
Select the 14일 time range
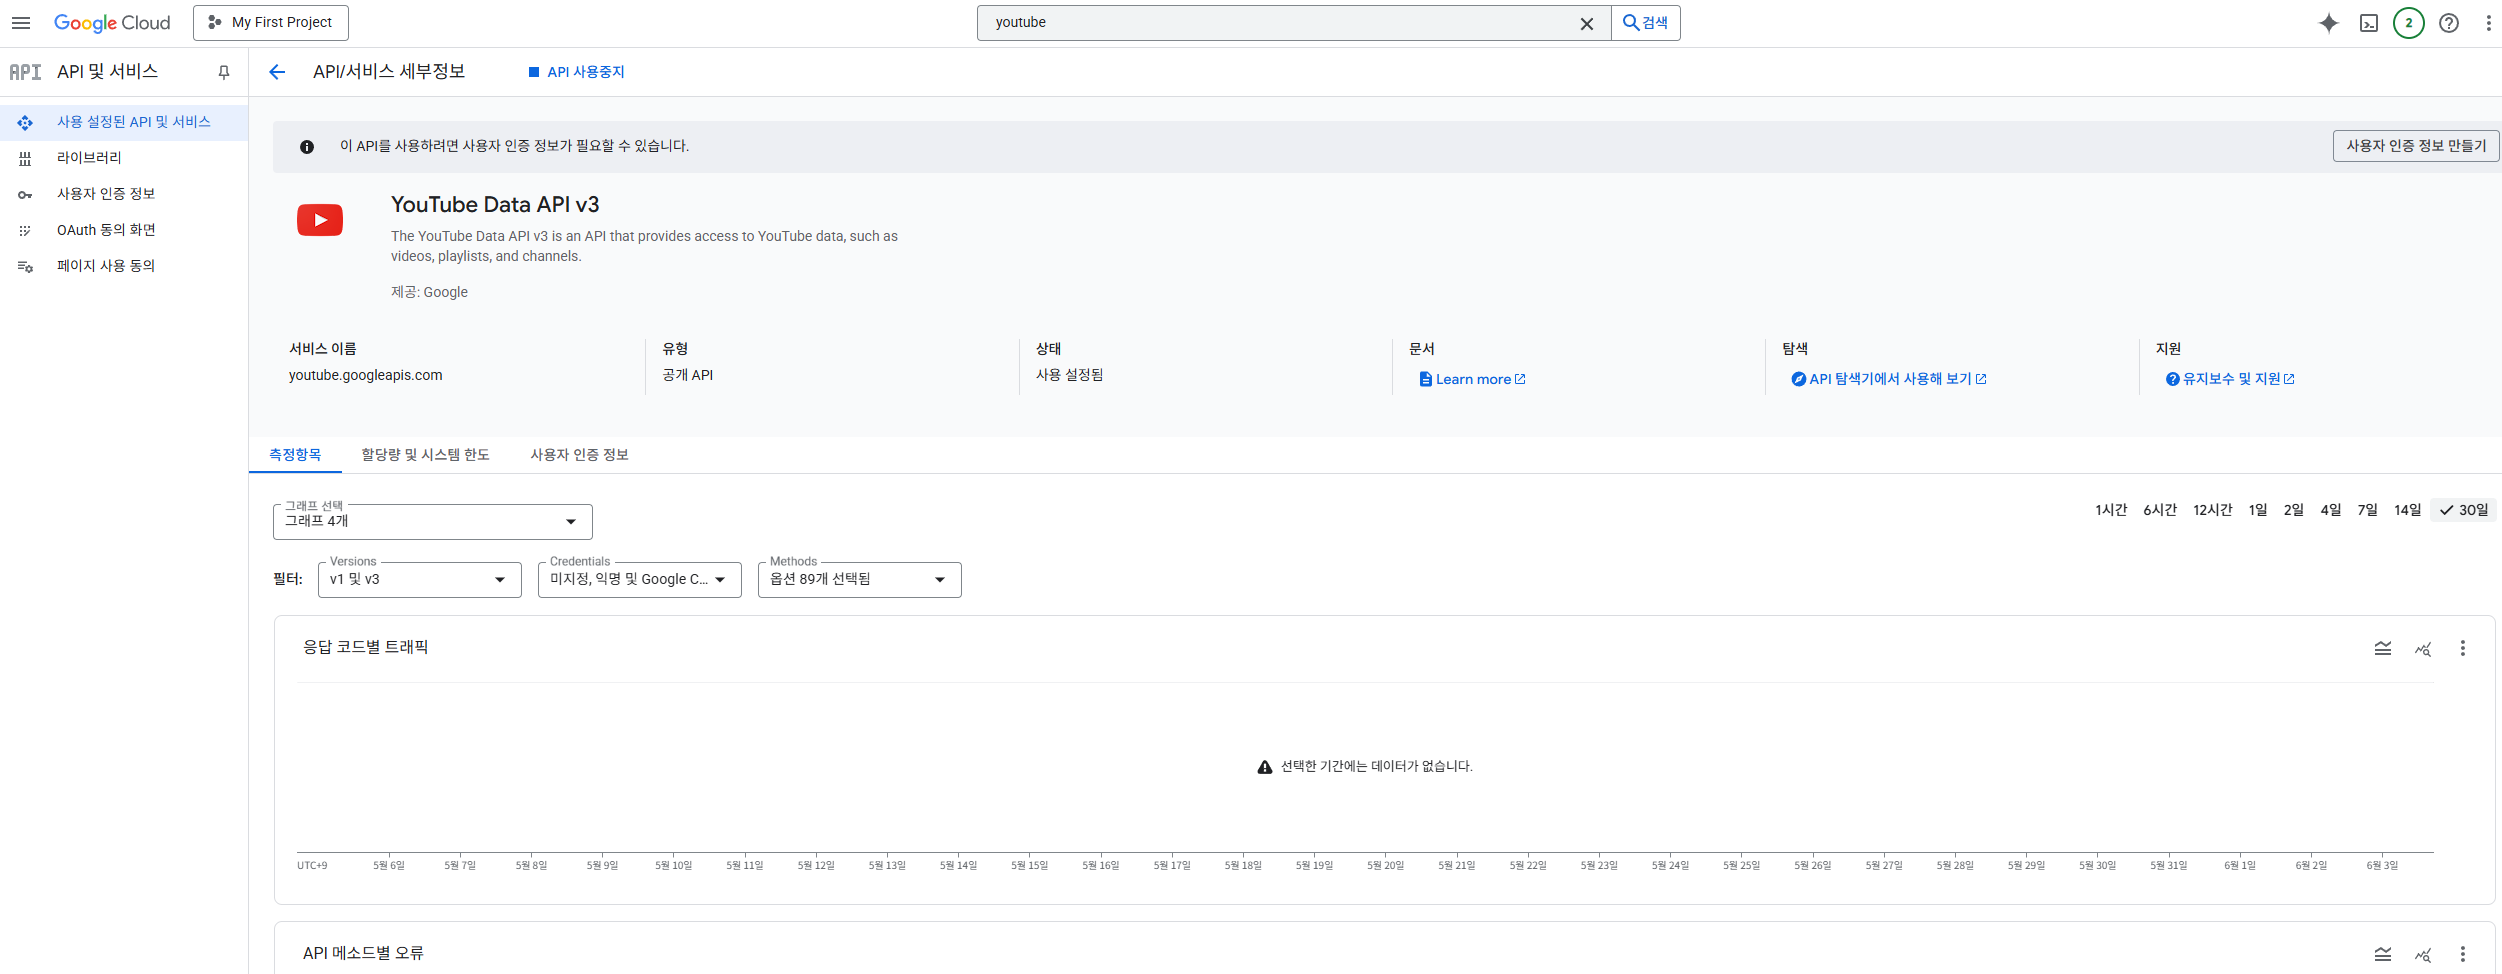click(2407, 510)
